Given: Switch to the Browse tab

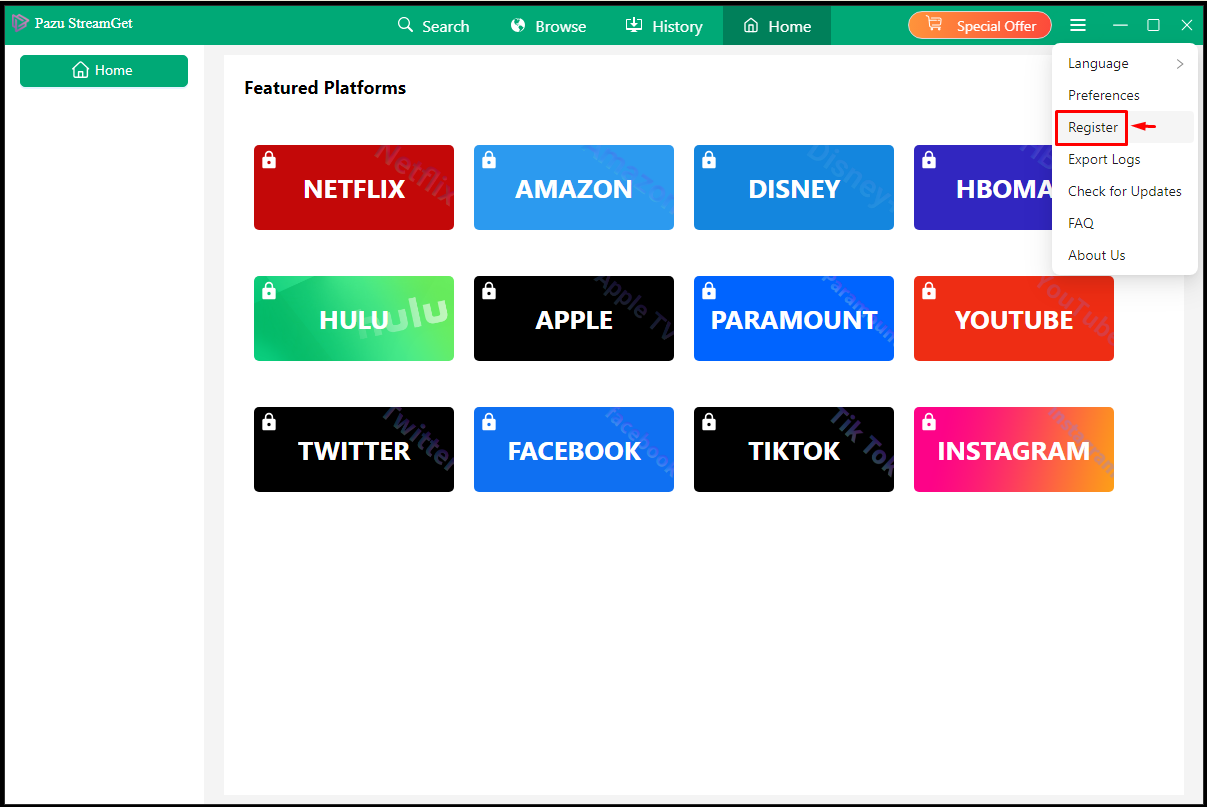Looking at the screenshot, I should [548, 26].
